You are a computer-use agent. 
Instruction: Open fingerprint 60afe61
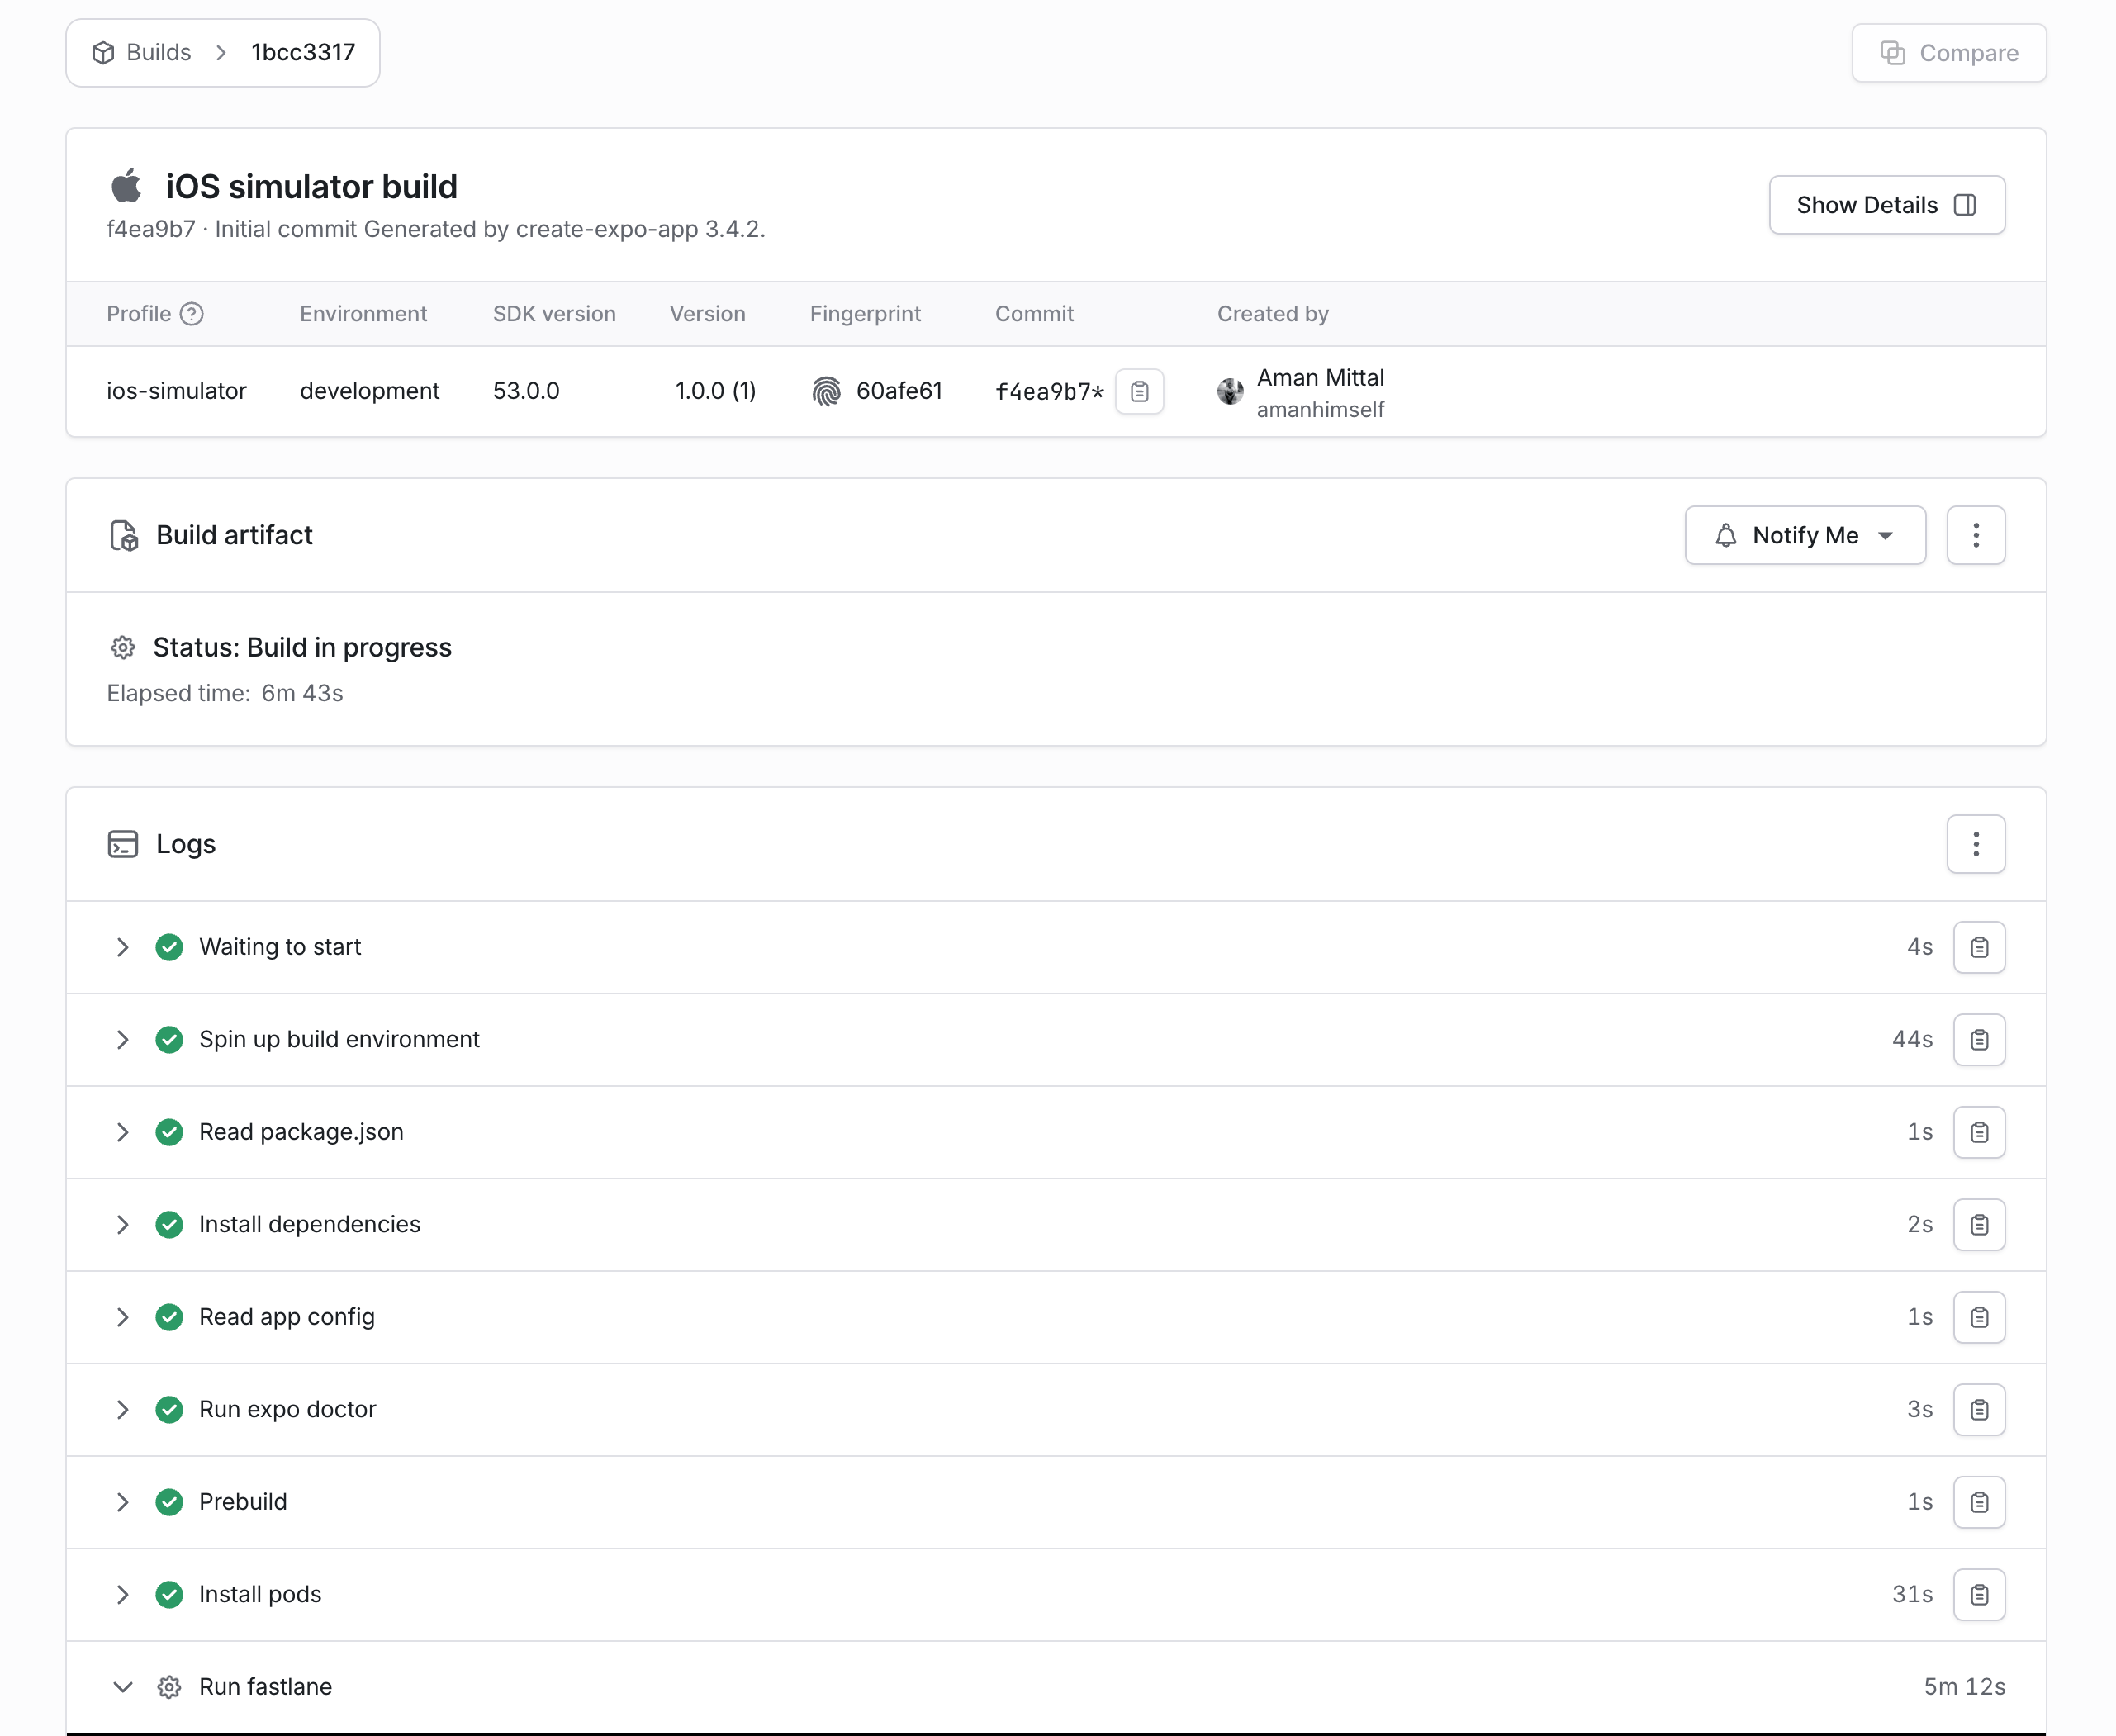click(899, 391)
